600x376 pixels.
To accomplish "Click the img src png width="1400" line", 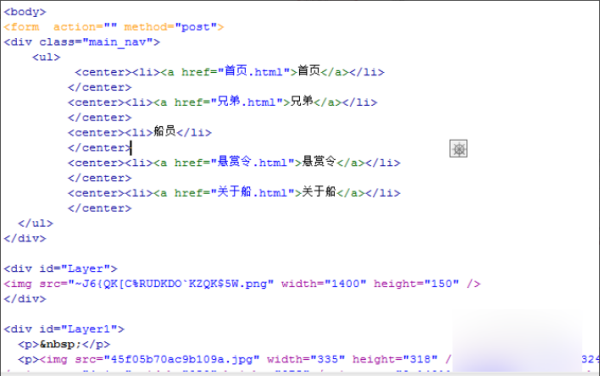I will click(242, 284).
